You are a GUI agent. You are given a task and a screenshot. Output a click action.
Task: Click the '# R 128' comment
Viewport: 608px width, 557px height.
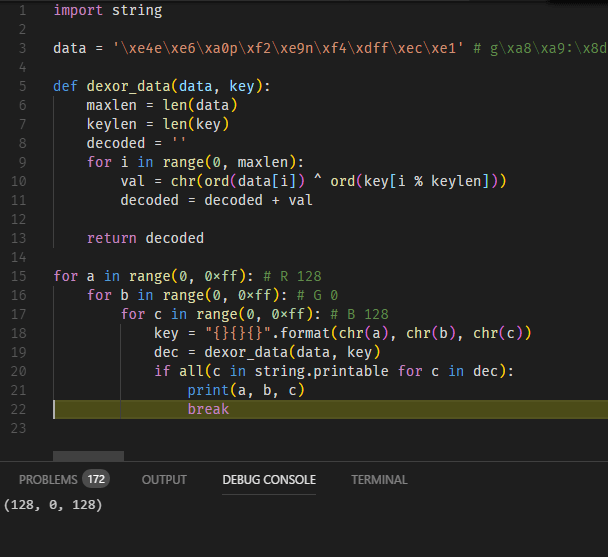[x=292, y=276]
